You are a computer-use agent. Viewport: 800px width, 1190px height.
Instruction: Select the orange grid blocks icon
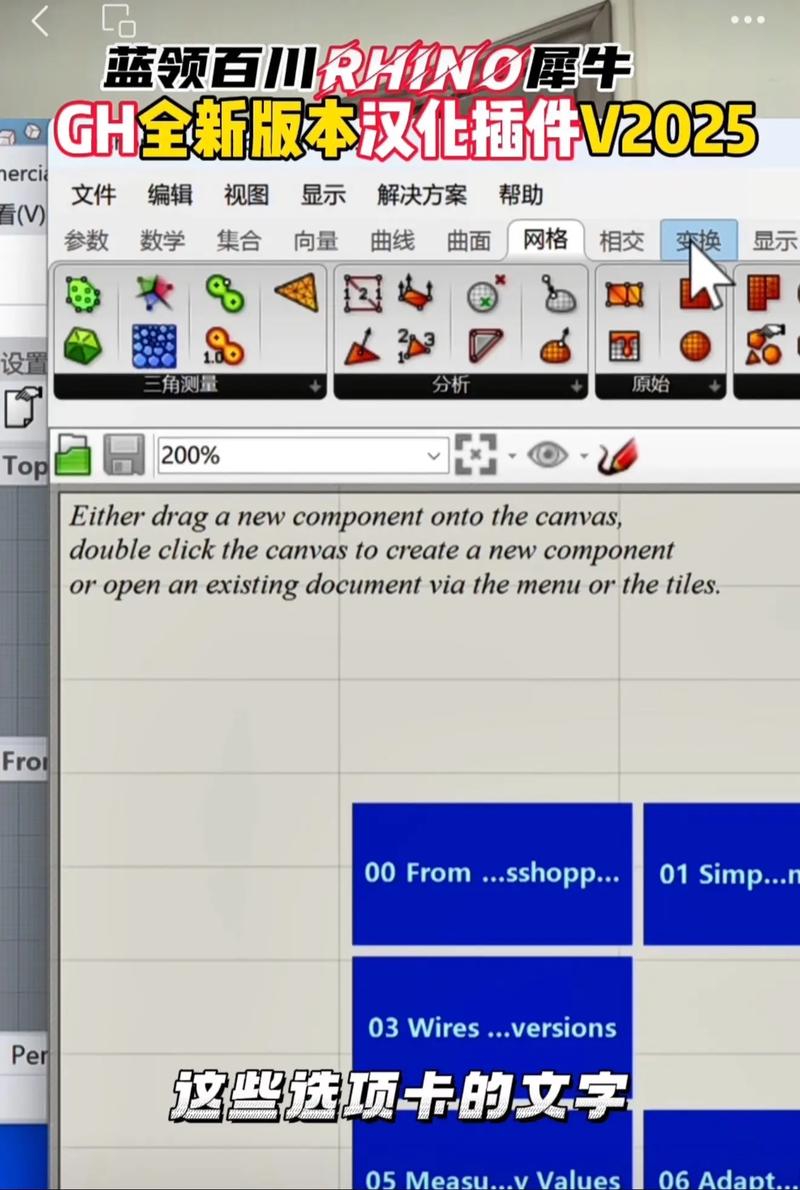point(763,293)
